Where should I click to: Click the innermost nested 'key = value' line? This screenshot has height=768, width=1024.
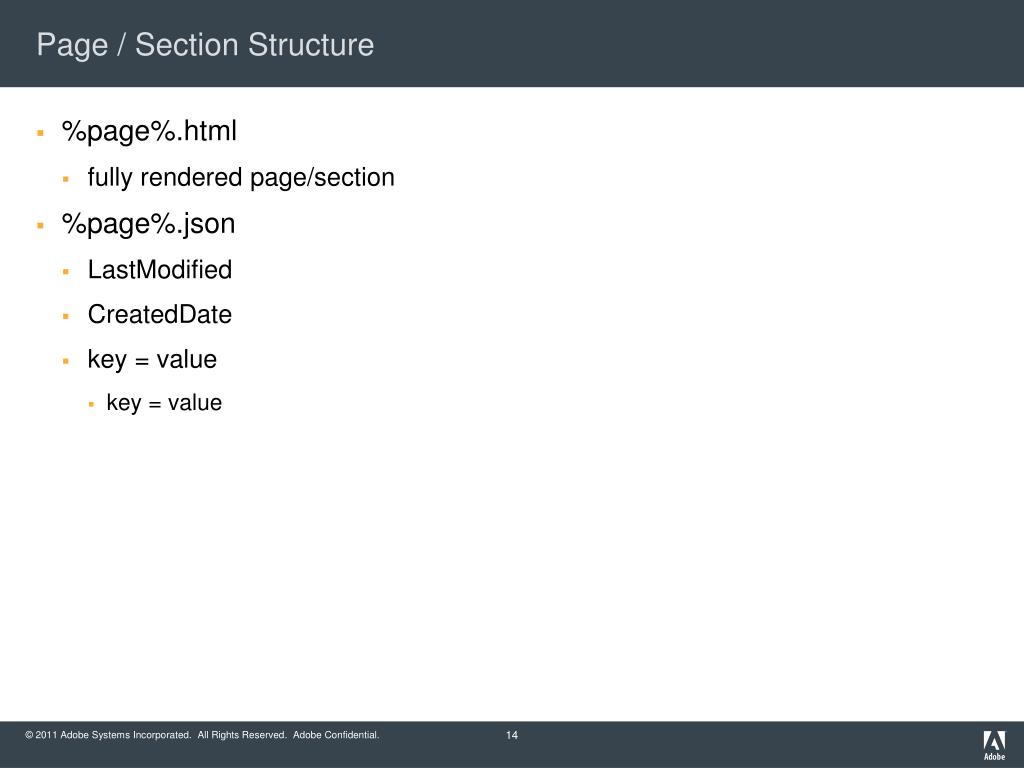click(164, 403)
